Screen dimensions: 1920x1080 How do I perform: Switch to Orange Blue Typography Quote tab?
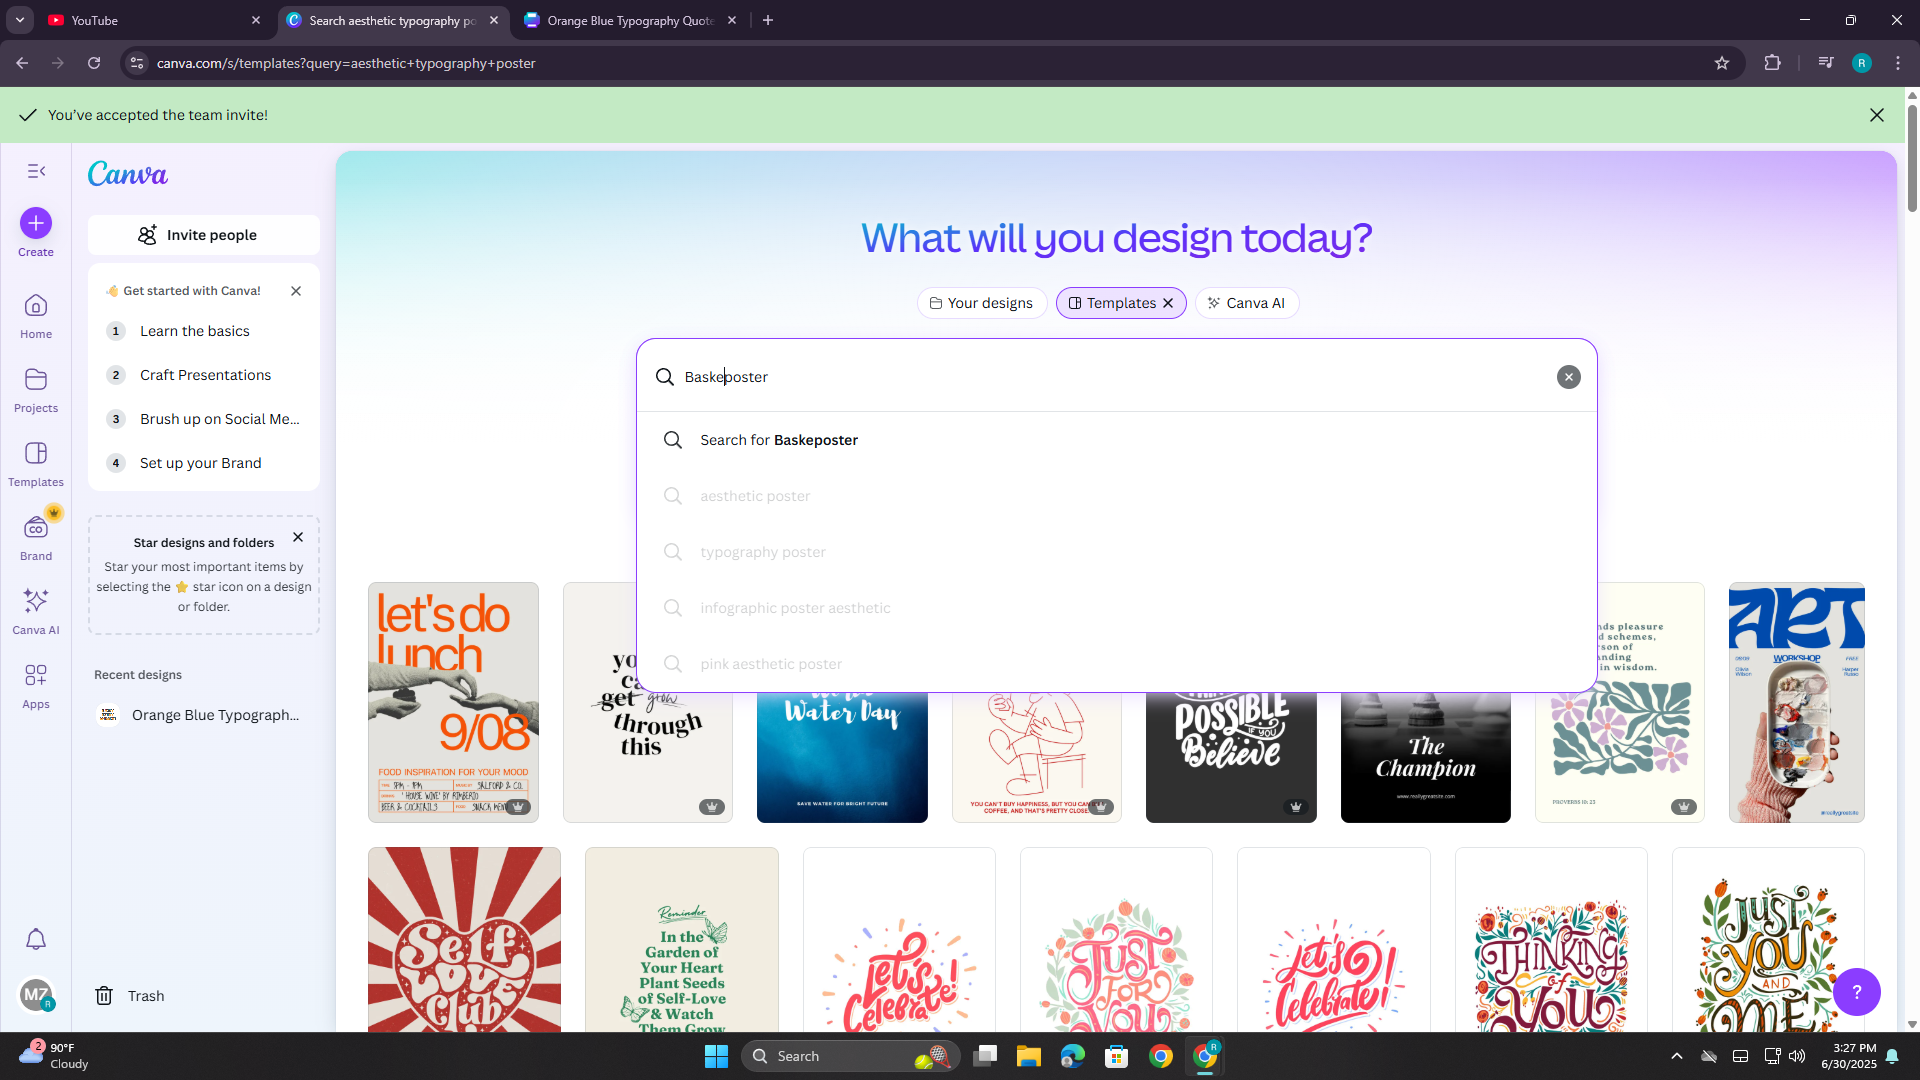[x=630, y=20]
